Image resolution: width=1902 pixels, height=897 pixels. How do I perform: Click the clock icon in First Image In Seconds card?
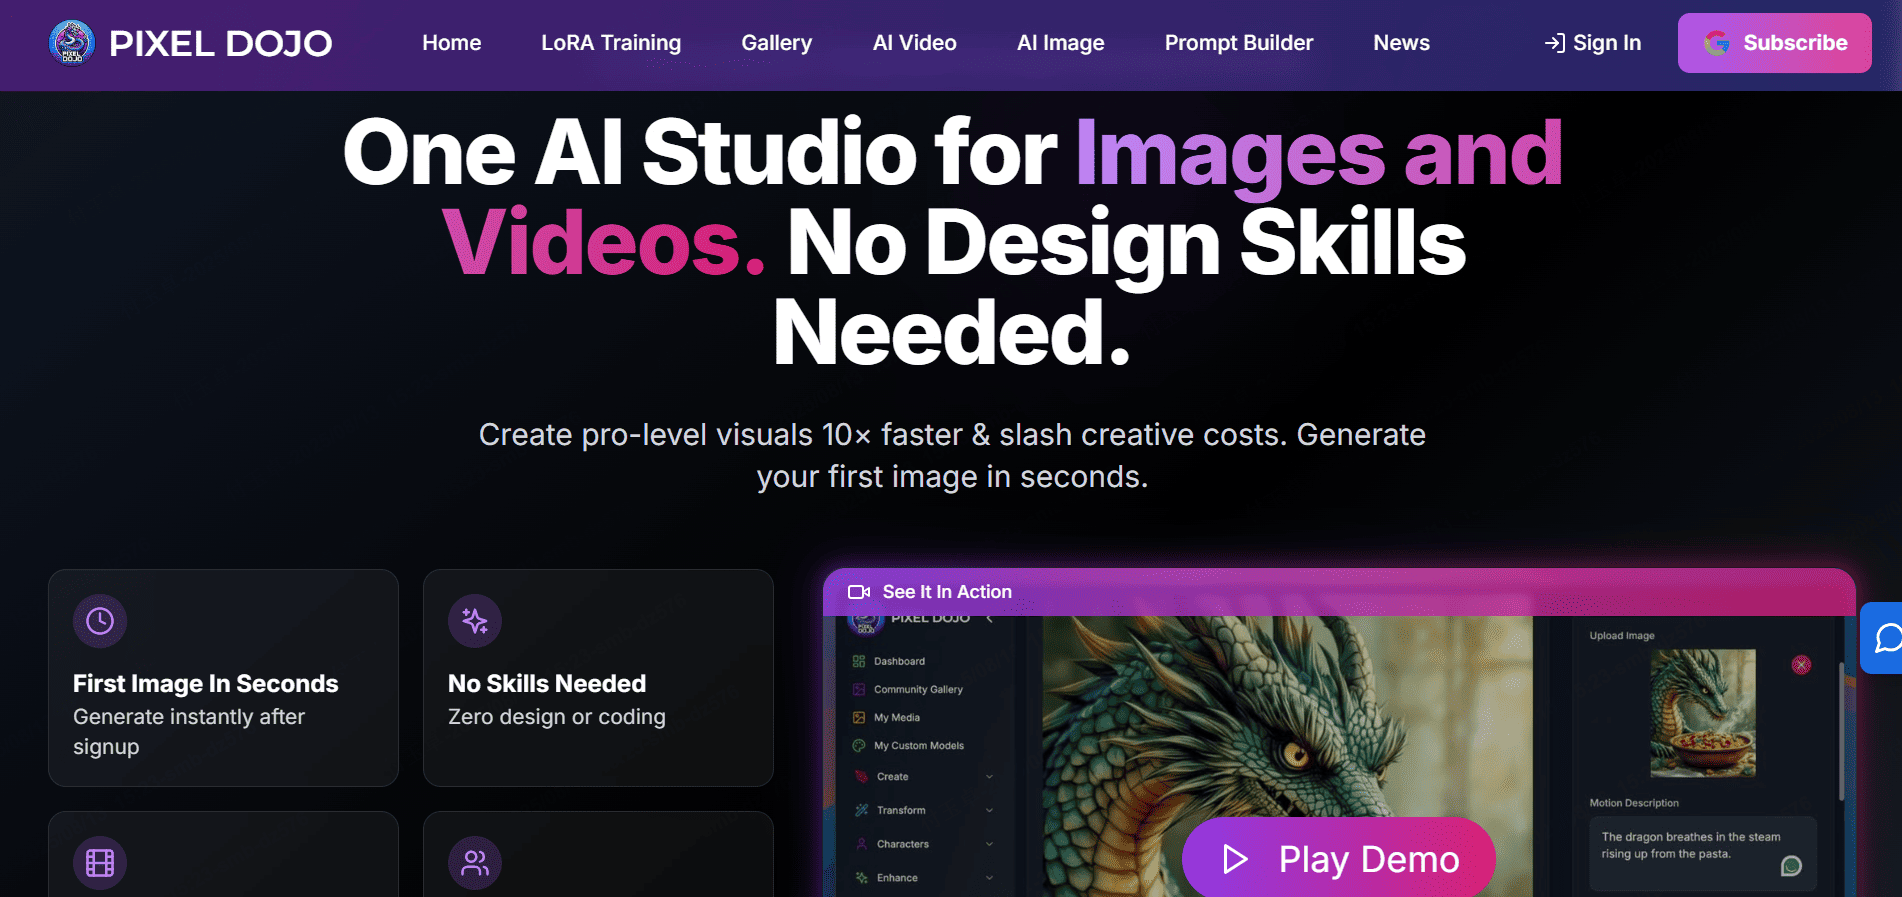100,621
